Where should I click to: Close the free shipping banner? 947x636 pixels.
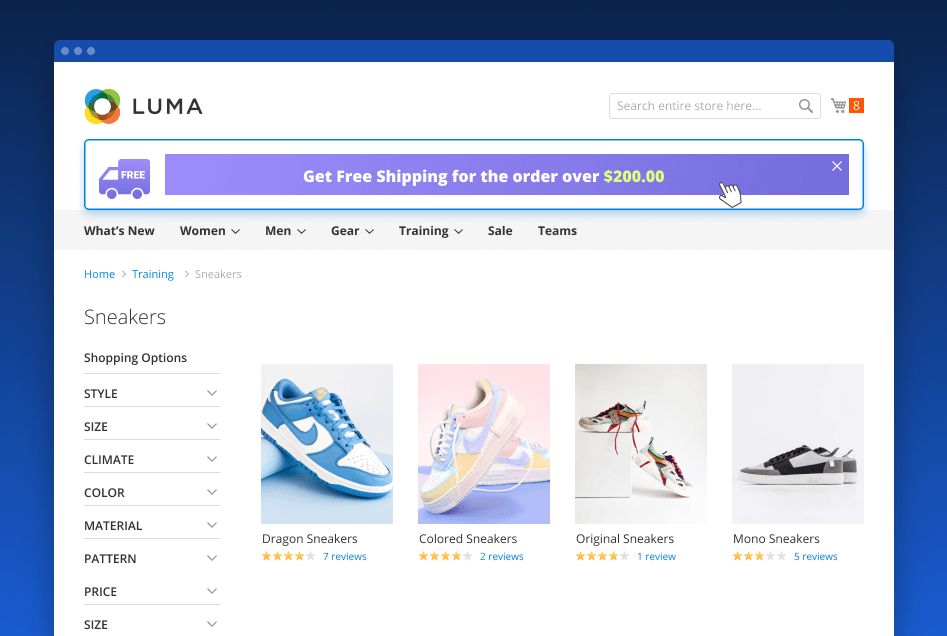tap(837, 166)
